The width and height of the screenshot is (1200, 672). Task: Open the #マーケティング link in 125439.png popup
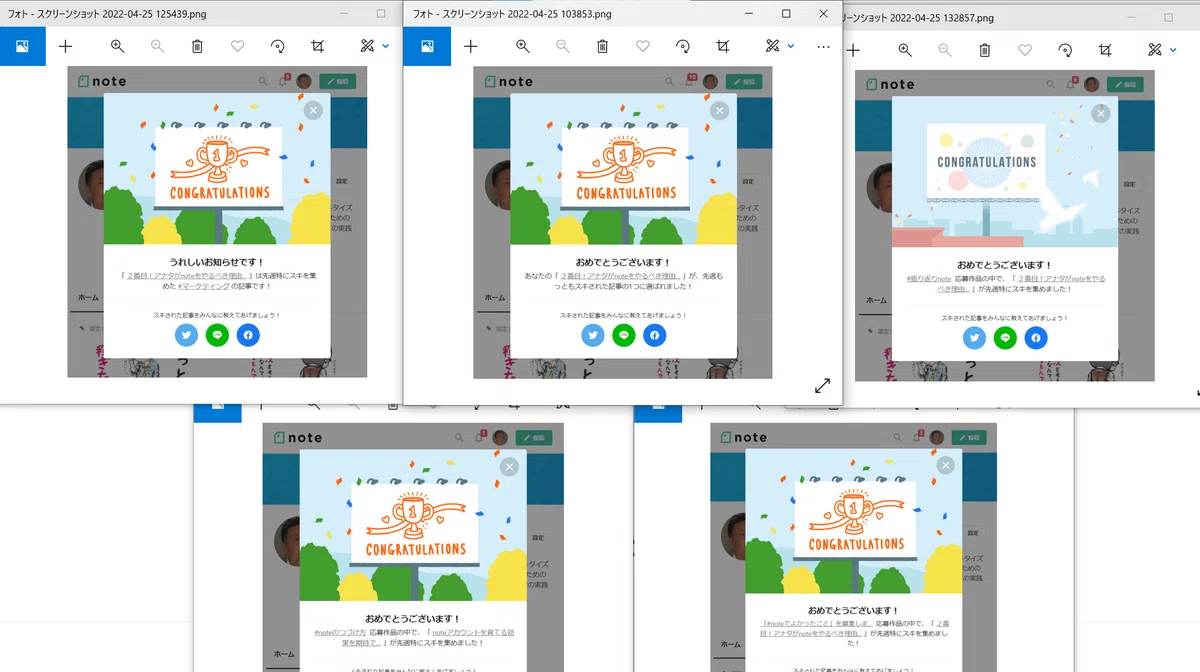coord(203,286)
